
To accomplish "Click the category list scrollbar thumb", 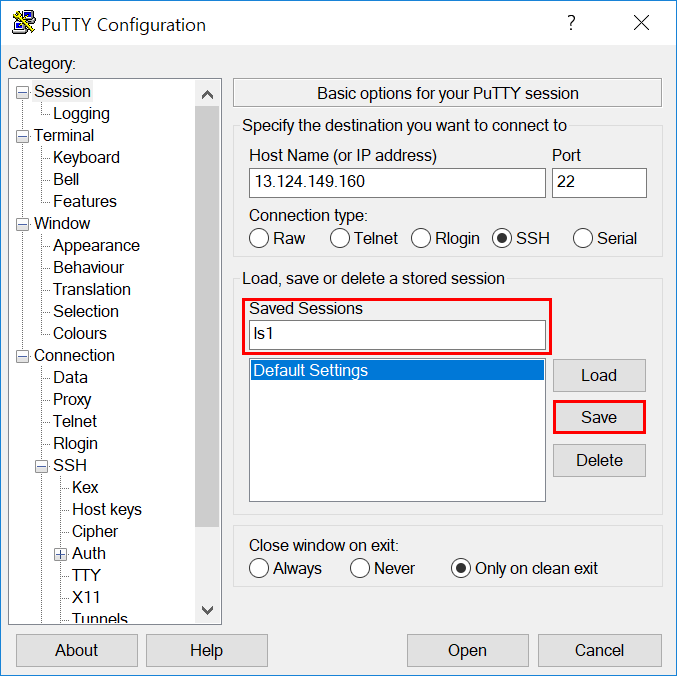I will pos(207,316).
